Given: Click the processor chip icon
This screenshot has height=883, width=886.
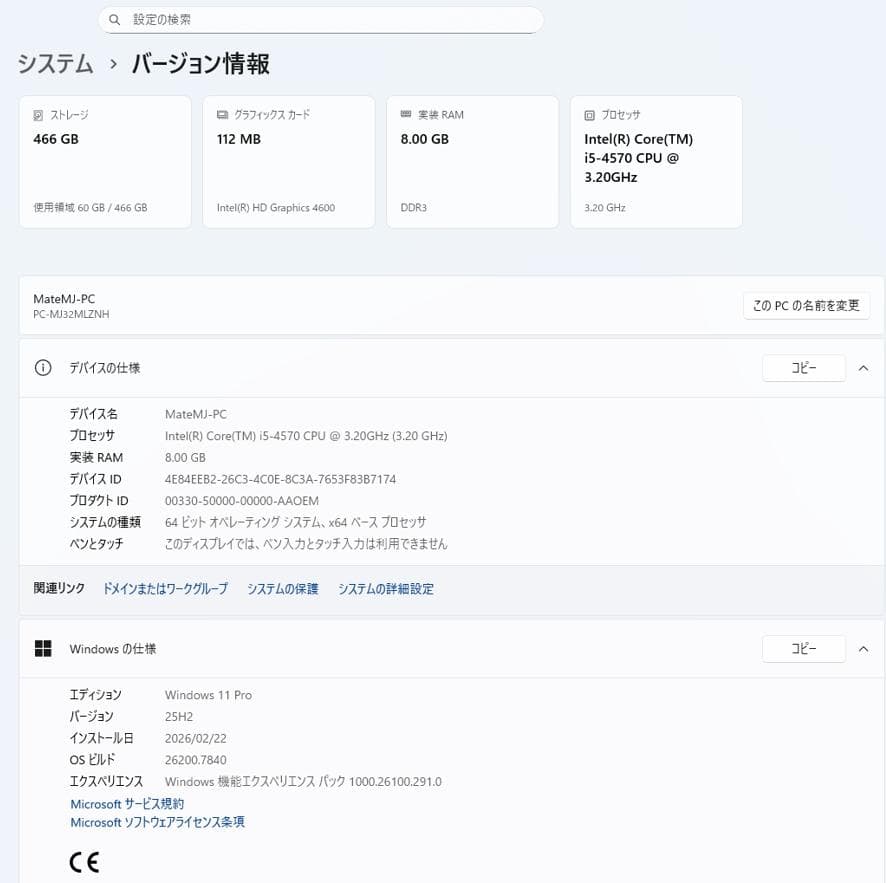Looking at the screenshot, I should [589, 115].
